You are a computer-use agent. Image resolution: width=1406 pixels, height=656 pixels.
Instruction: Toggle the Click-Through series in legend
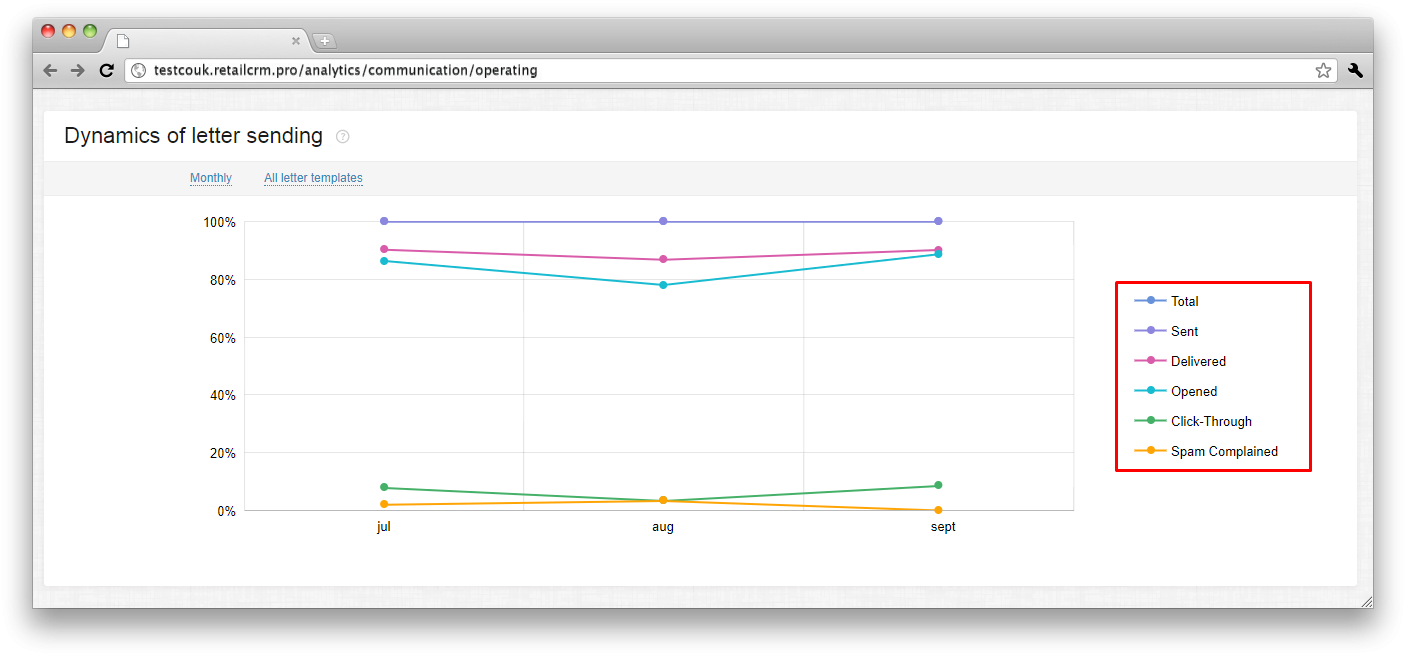(1193, 421)
